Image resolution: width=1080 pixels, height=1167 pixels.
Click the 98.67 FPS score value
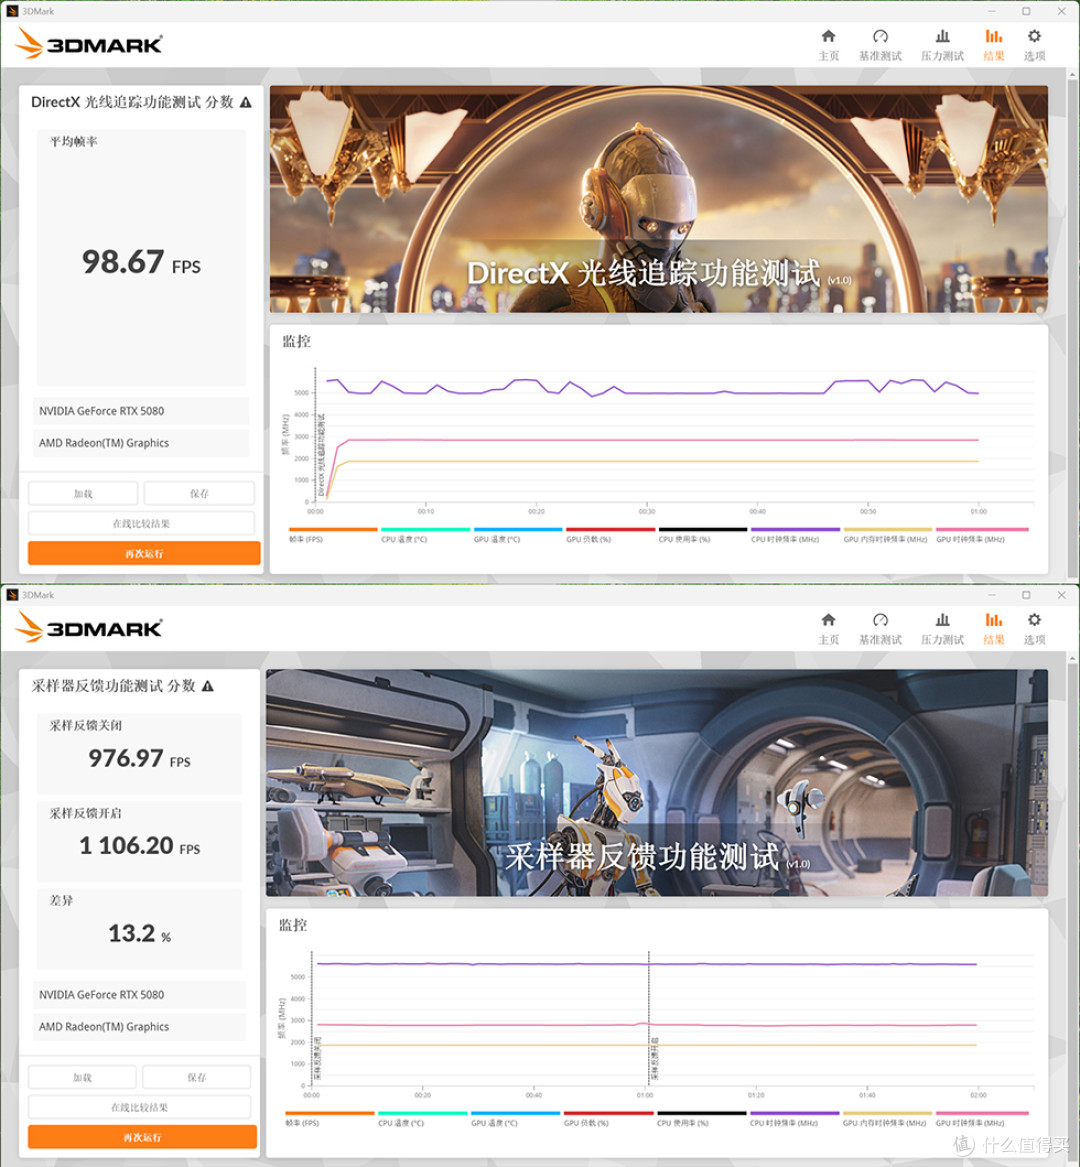[141, 262]
